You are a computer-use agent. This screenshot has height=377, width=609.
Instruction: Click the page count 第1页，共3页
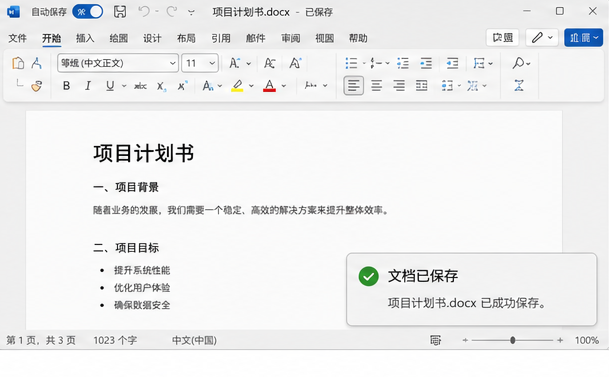pyautogui.click(x=41, y=341)
